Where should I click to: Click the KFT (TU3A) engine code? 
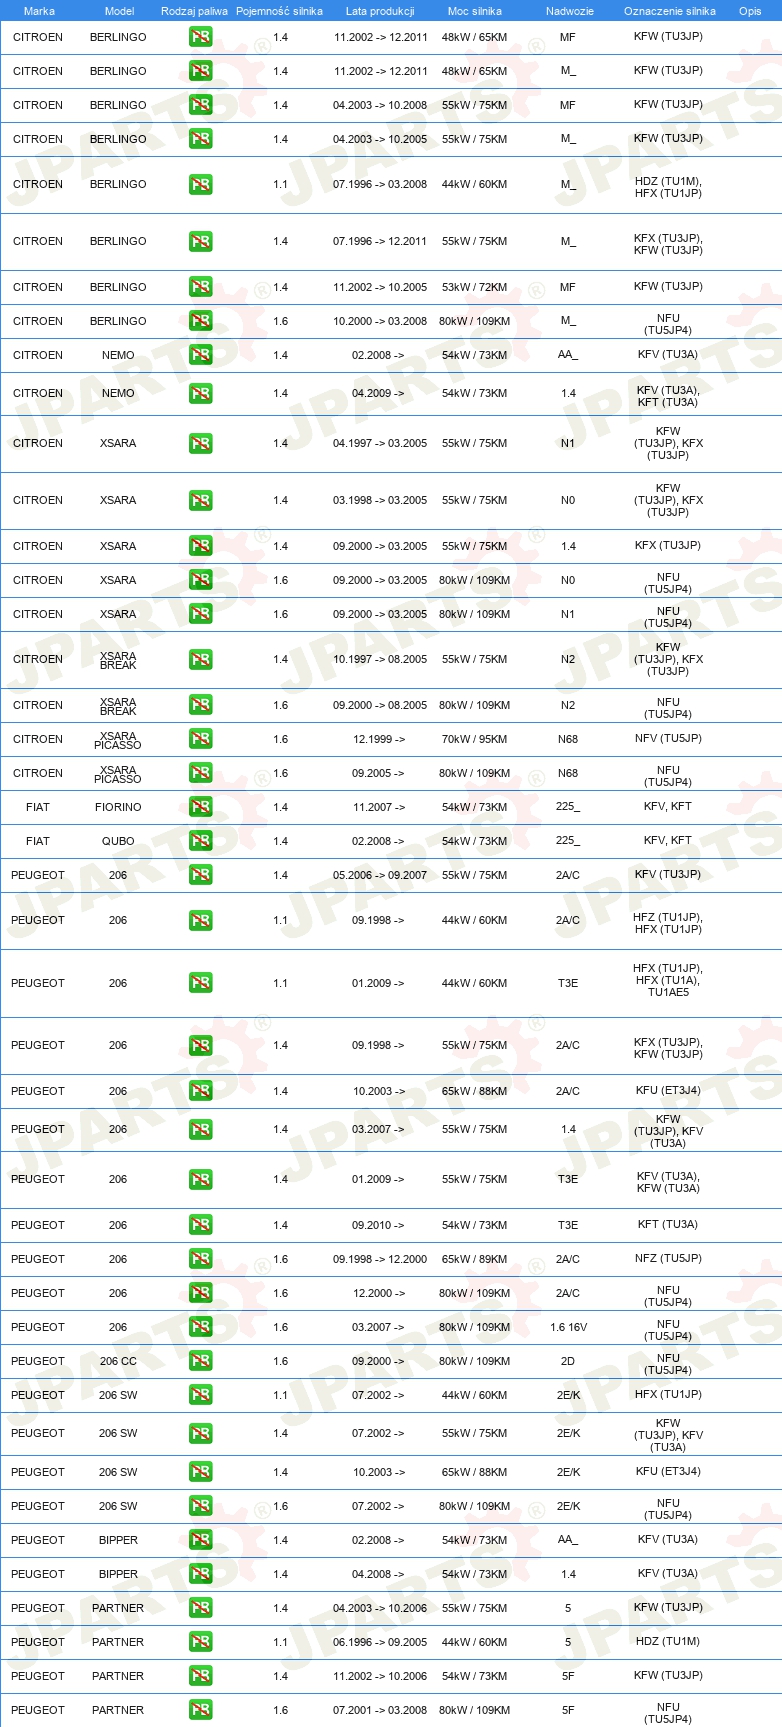(668, 1224)
